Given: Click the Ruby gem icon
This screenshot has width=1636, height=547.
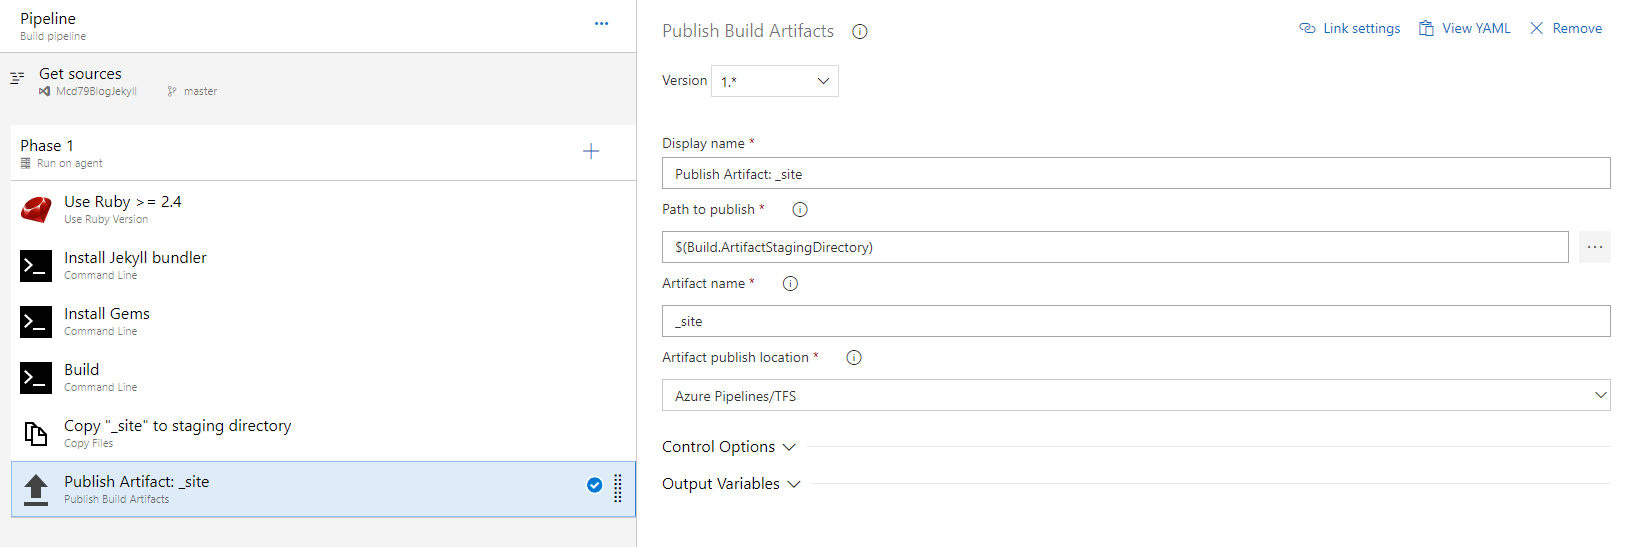Looking at the screenshot, I should click(36, 210).
